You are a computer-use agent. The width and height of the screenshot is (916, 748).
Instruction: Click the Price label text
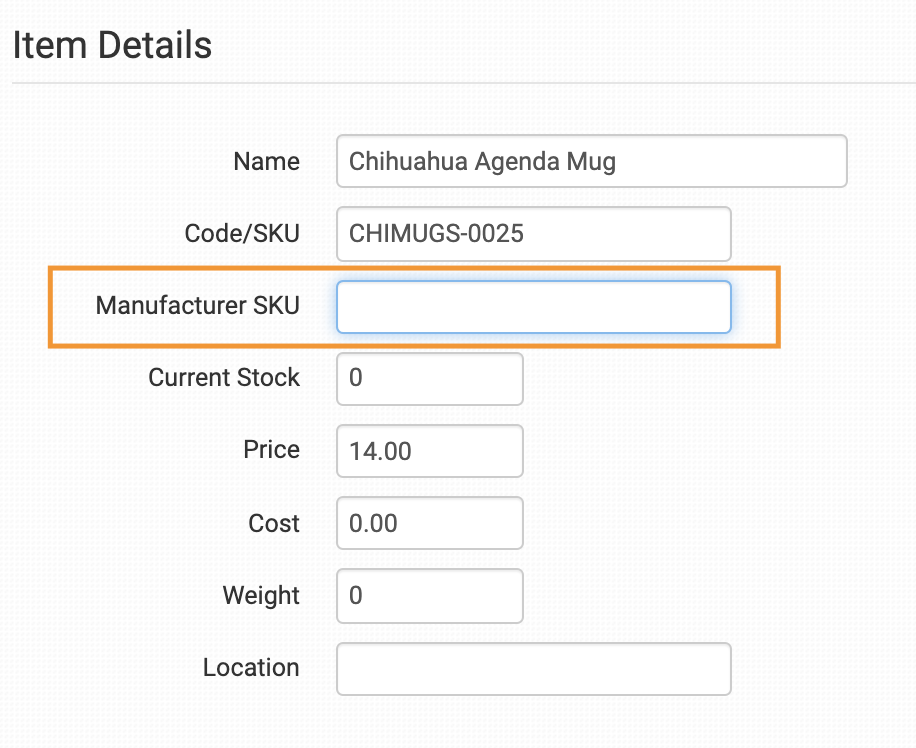click(271, 450)
